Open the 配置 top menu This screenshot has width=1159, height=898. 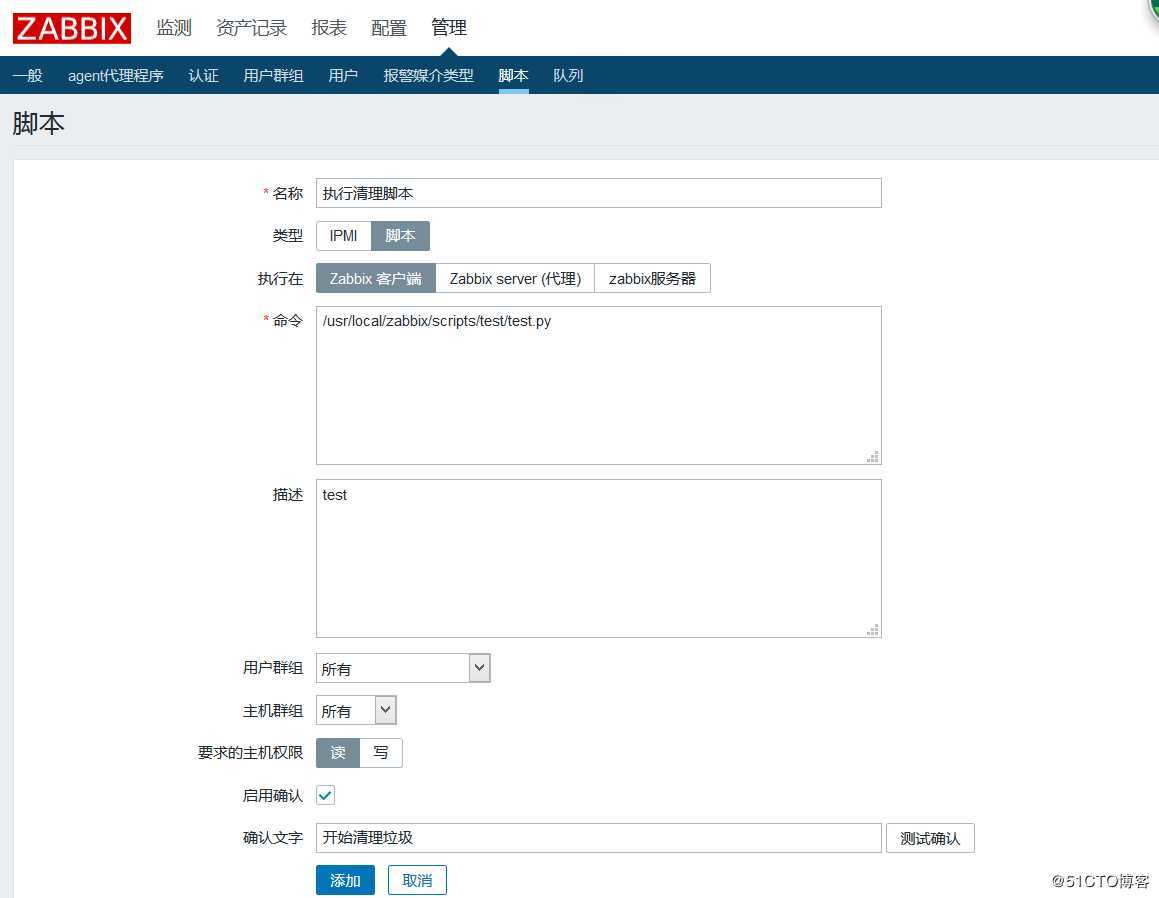click(389, 28)
